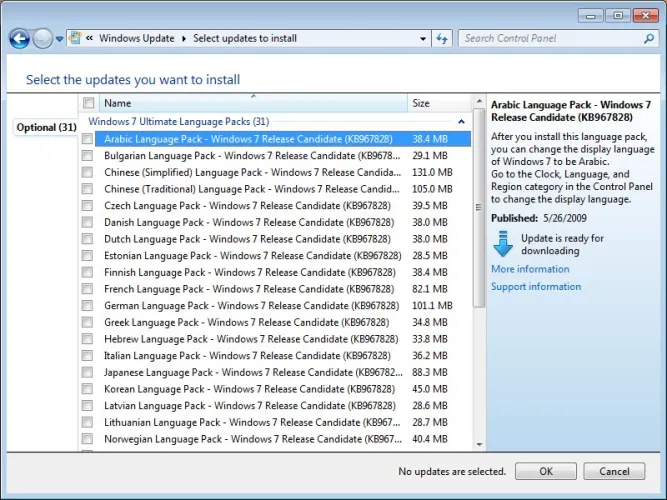This screenshot has width=667, height=500.
Task: Open the recent pages dropdown arrow
Action: coord(60,39)
